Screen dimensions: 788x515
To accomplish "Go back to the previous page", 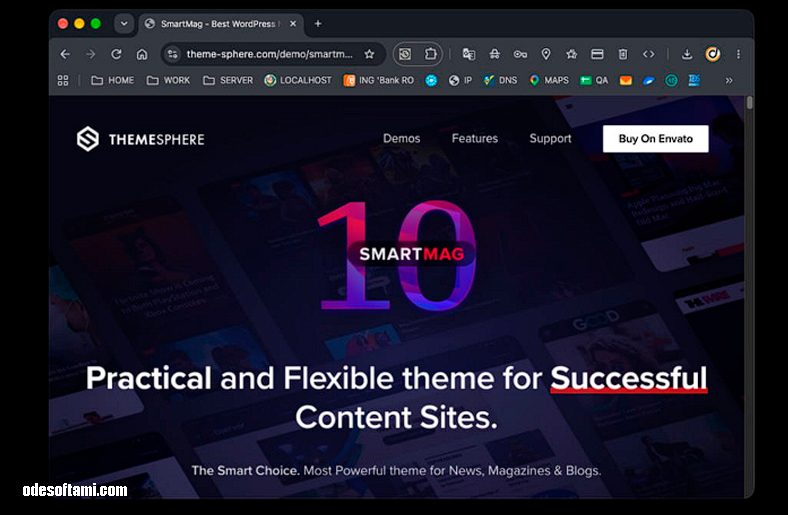I will (x=65, y=54).
